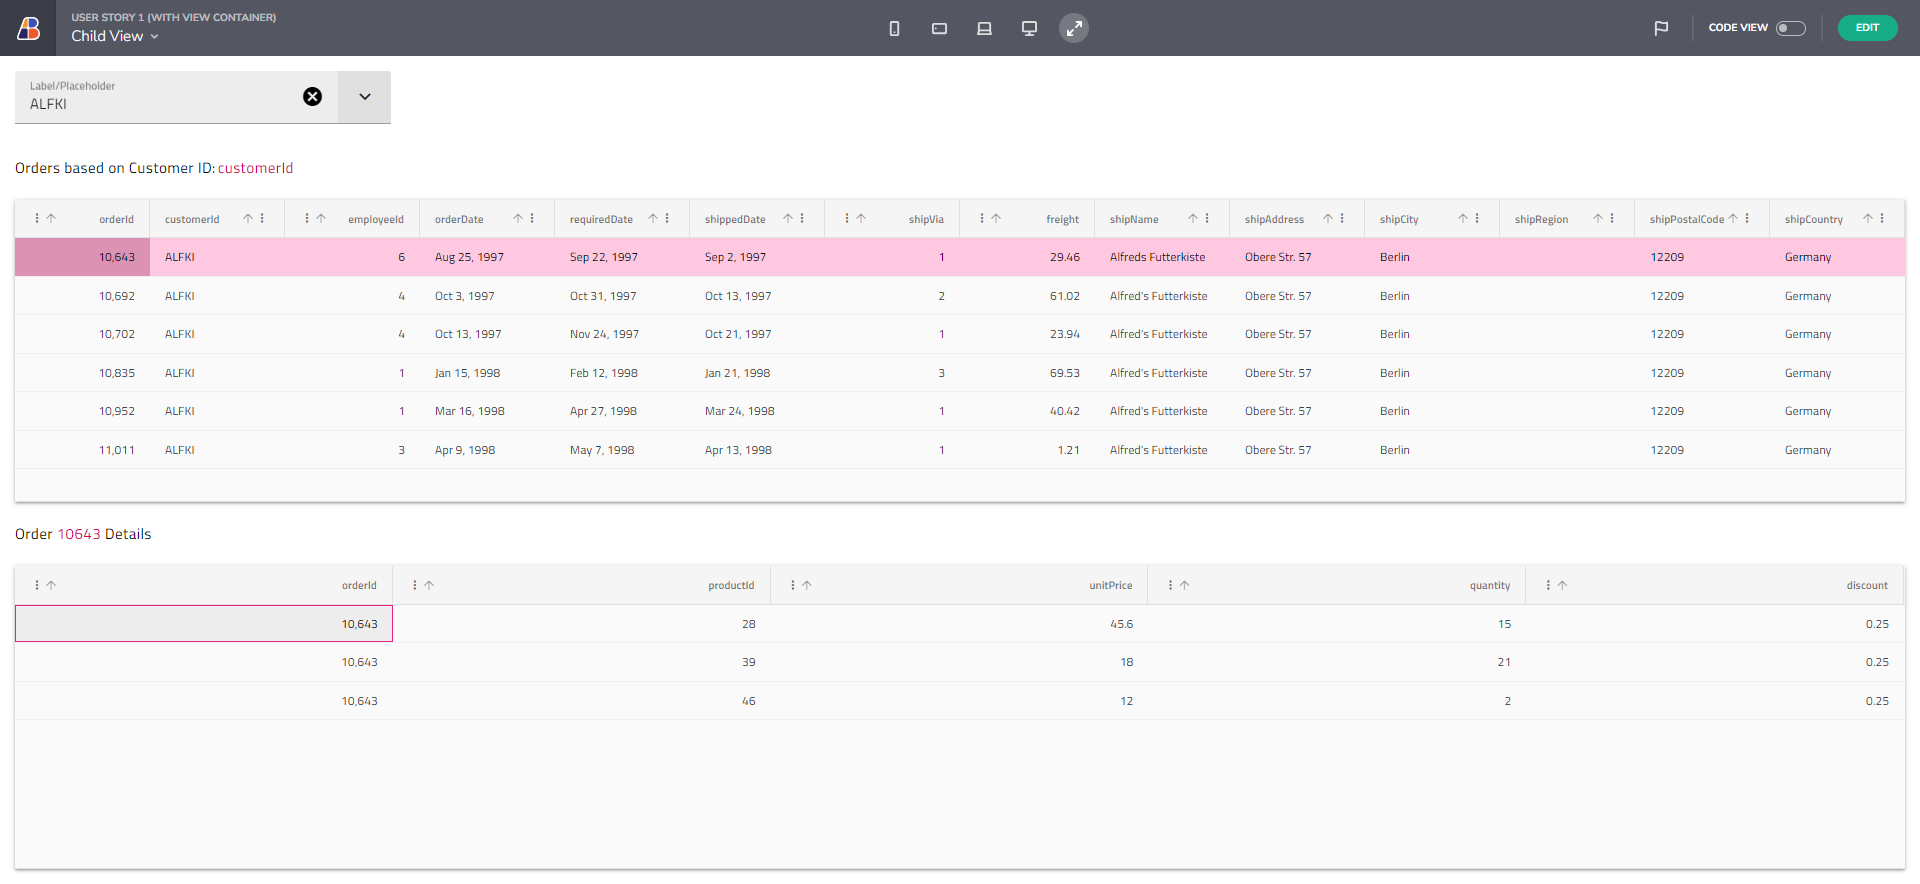Select the tablet preview size icon
Image resolution: width=1920 pixels, height=884 pixels.
(x=939, y=28)
